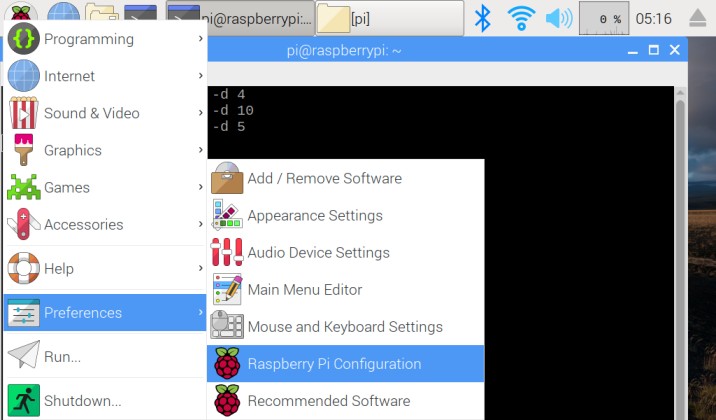The height and width of the screenshot is (420, 716).
Task: Click the terminal title bar pi@raspberrypi: ~
Action: click(x=344, y=50)
